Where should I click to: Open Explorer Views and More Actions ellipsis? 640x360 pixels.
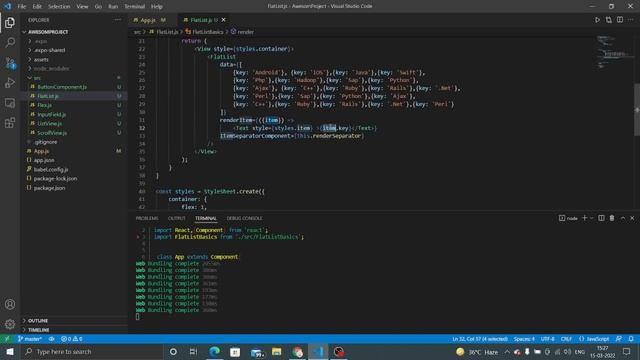pyautogui.click(x=118, y=20)
